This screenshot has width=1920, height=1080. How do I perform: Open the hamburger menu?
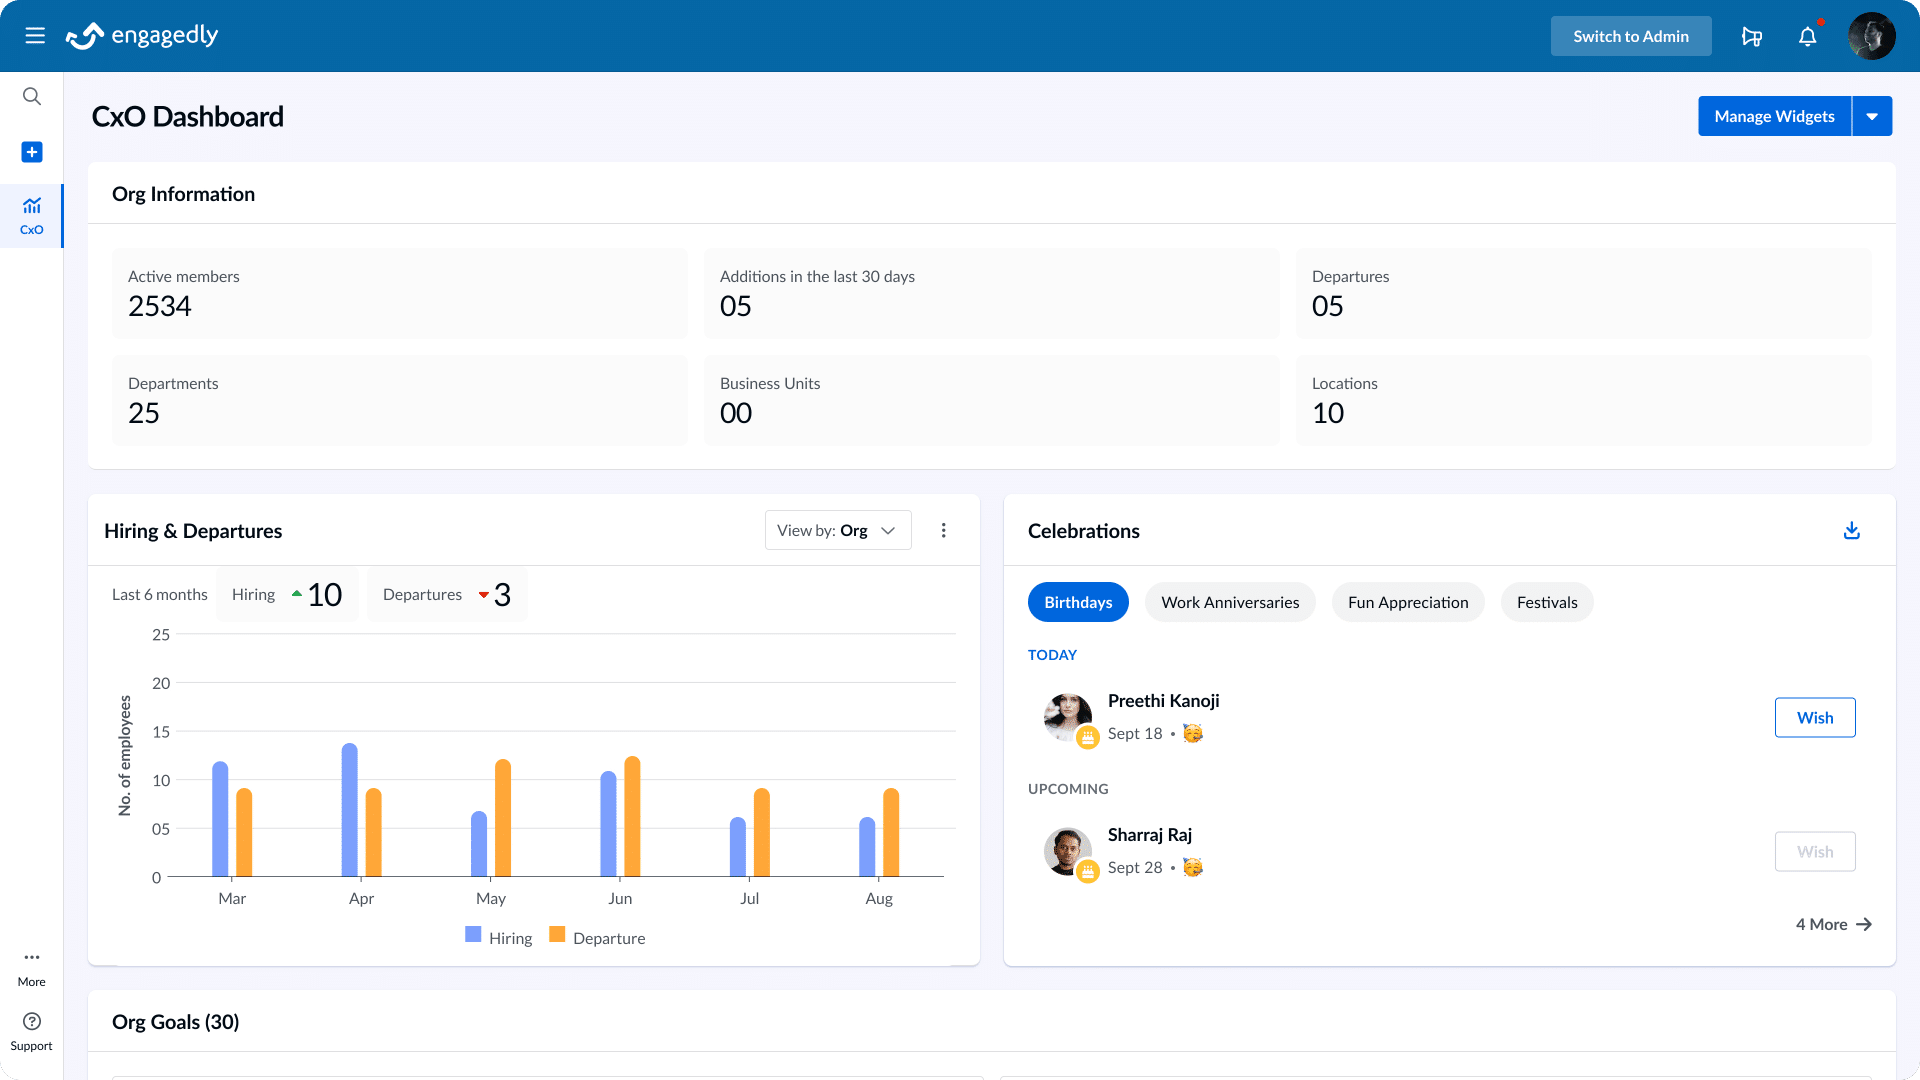click(x=35, y=36)
